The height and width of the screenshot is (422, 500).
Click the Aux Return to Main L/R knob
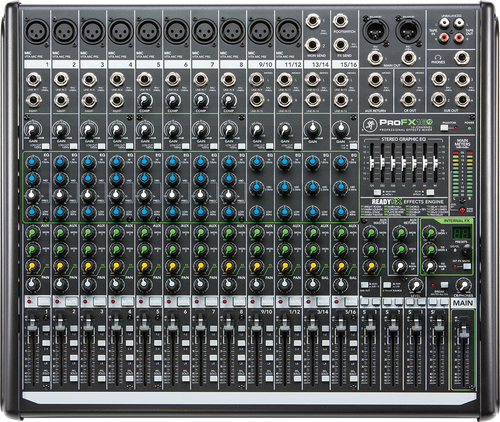[x=400, y=266]
